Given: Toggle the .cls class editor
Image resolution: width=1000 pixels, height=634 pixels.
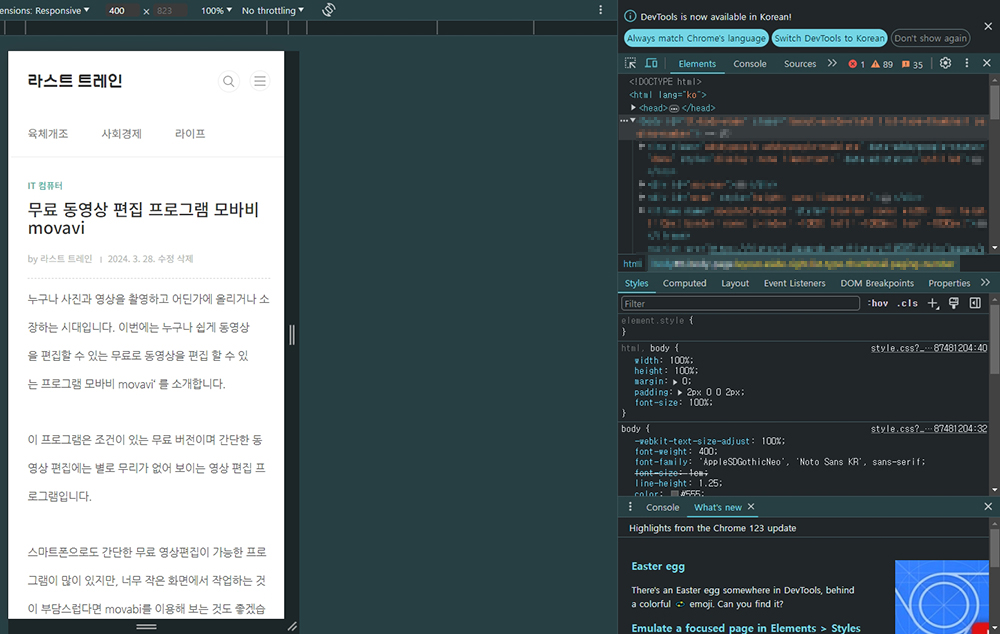Looking at the screenshot, I should coord(907,304).
